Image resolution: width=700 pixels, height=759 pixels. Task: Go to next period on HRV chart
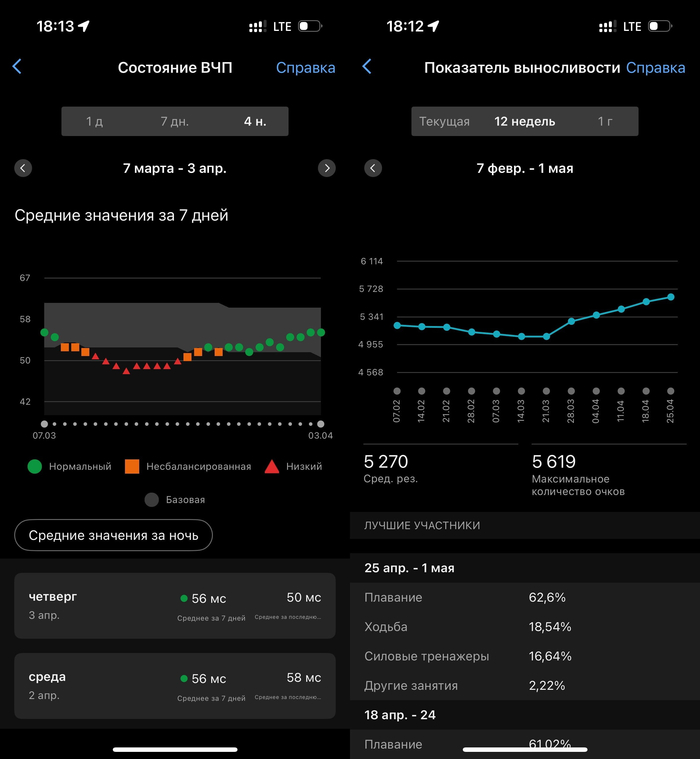[326, 168]
